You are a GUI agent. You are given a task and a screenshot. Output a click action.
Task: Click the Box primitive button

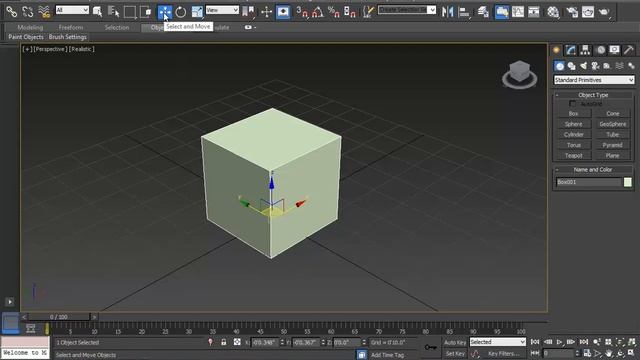[x=573, y=113]
